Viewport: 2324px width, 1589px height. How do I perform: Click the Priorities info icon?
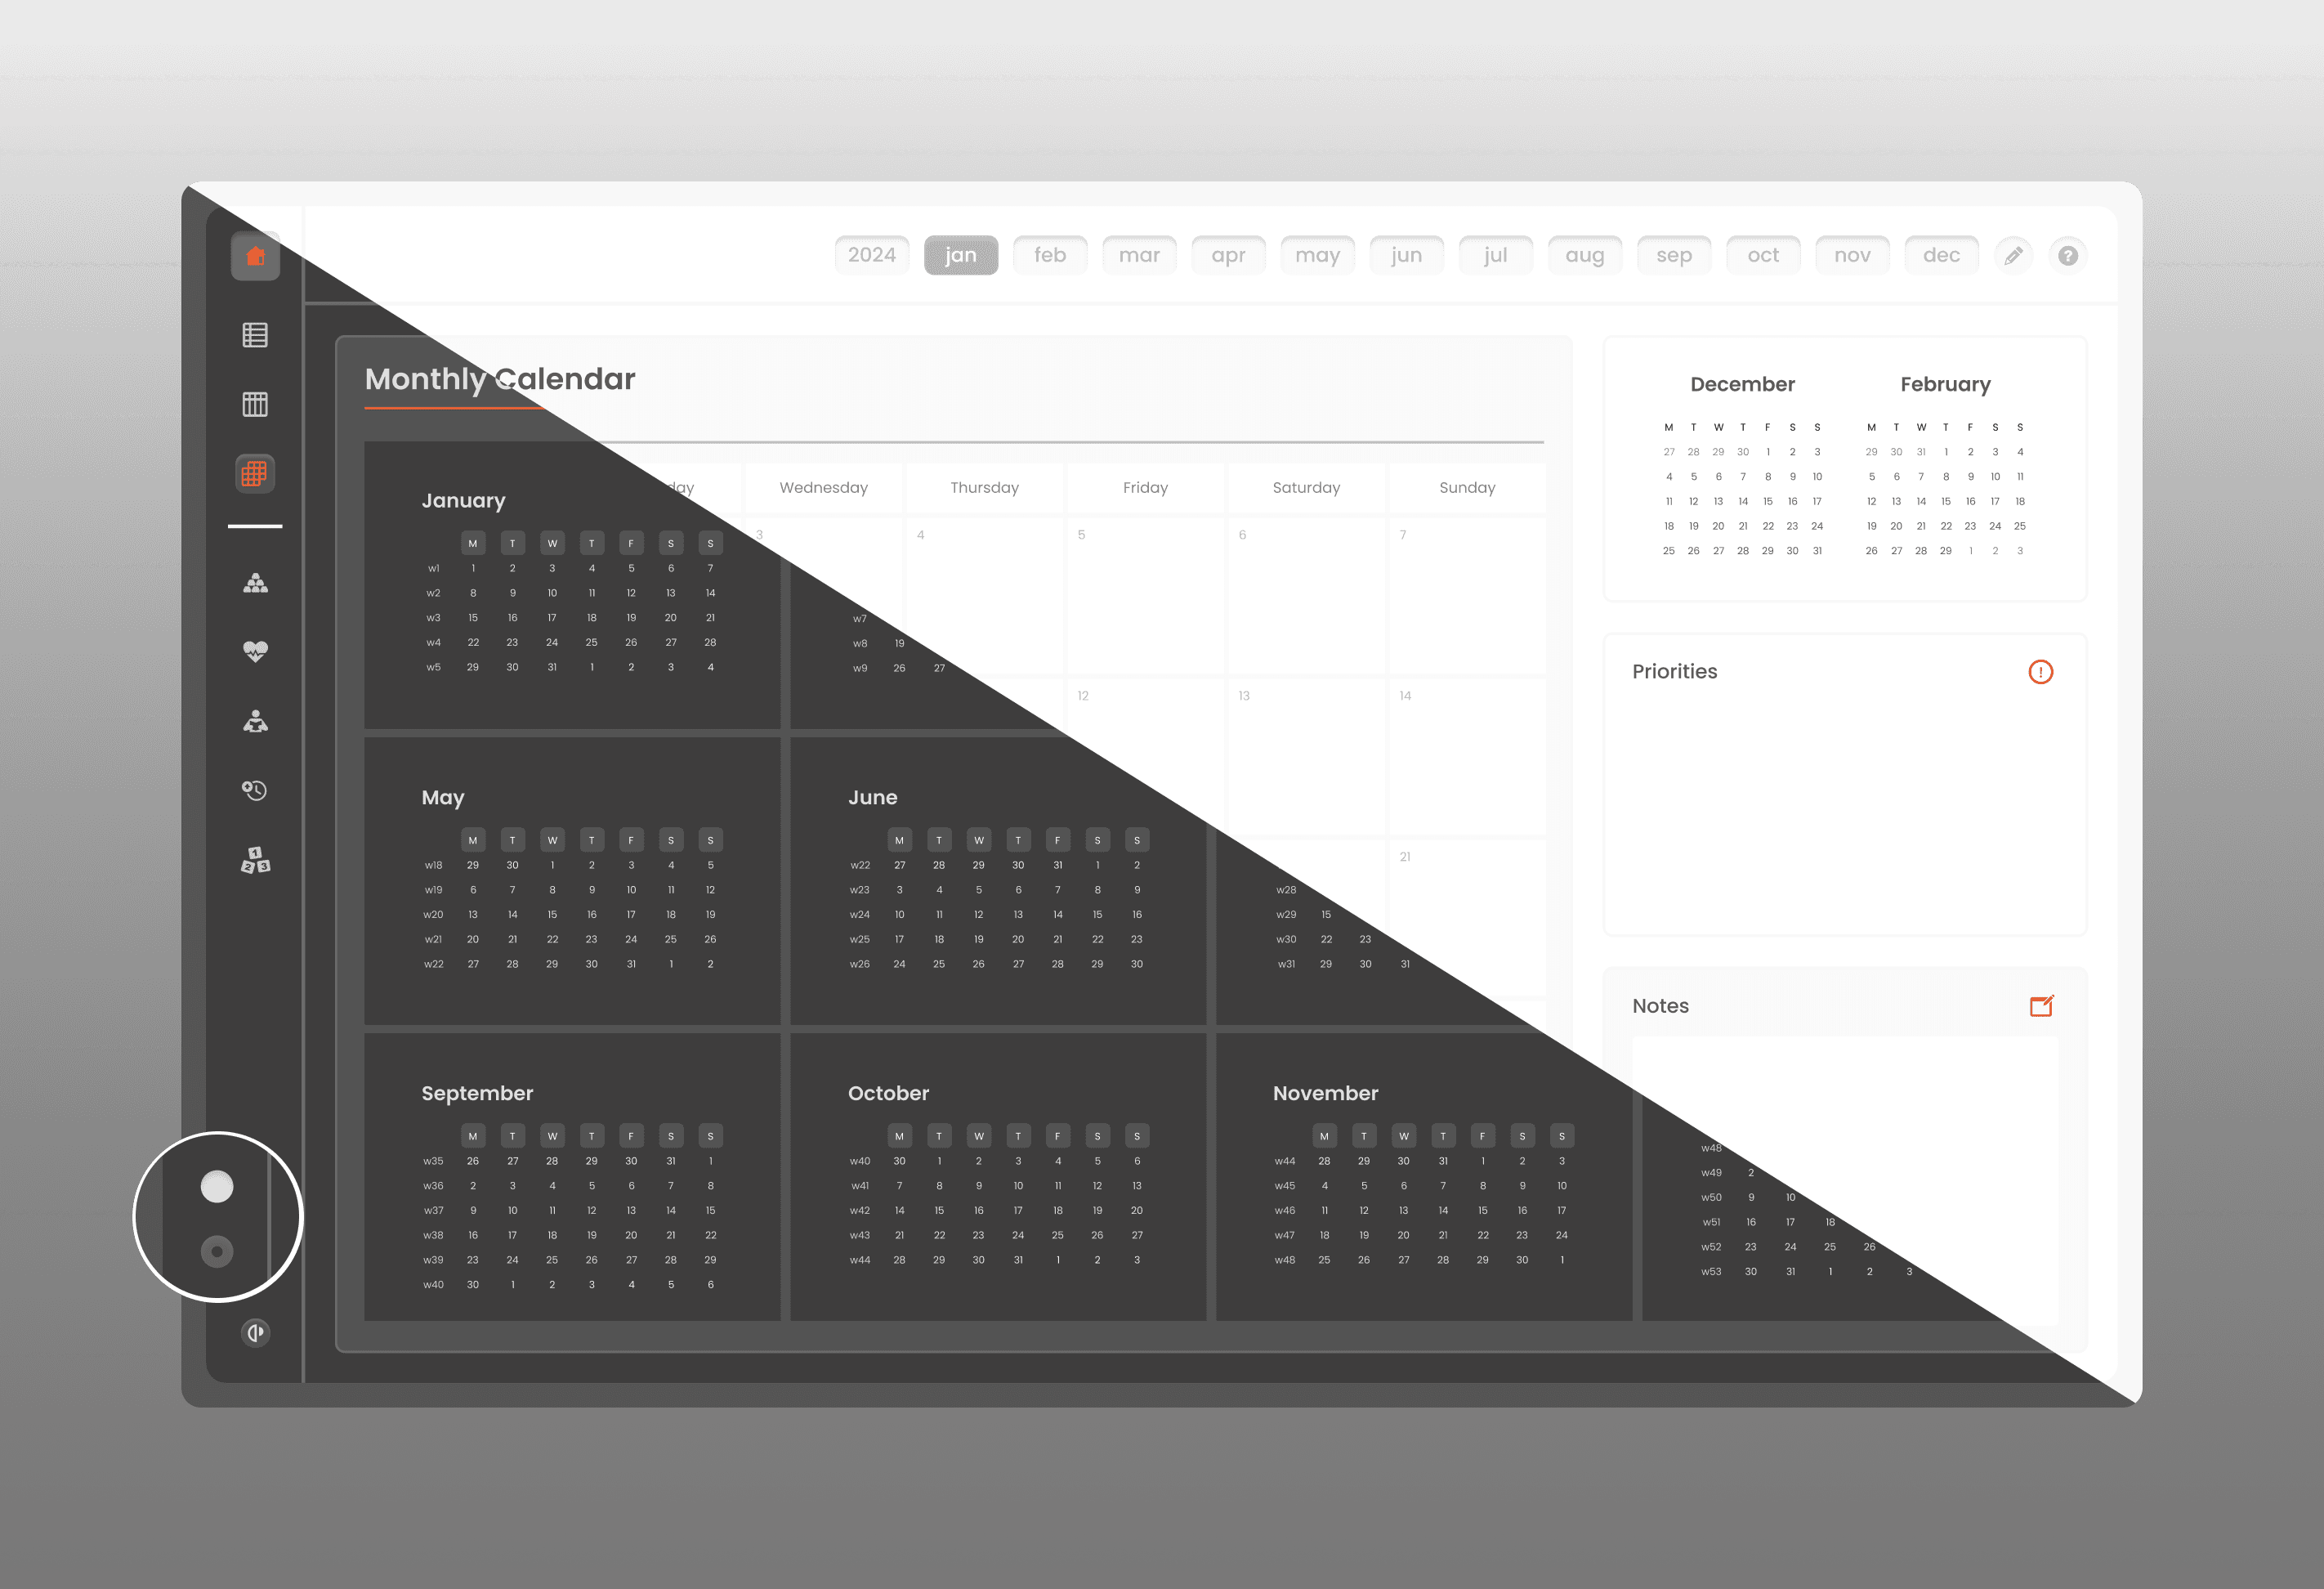2041,671
